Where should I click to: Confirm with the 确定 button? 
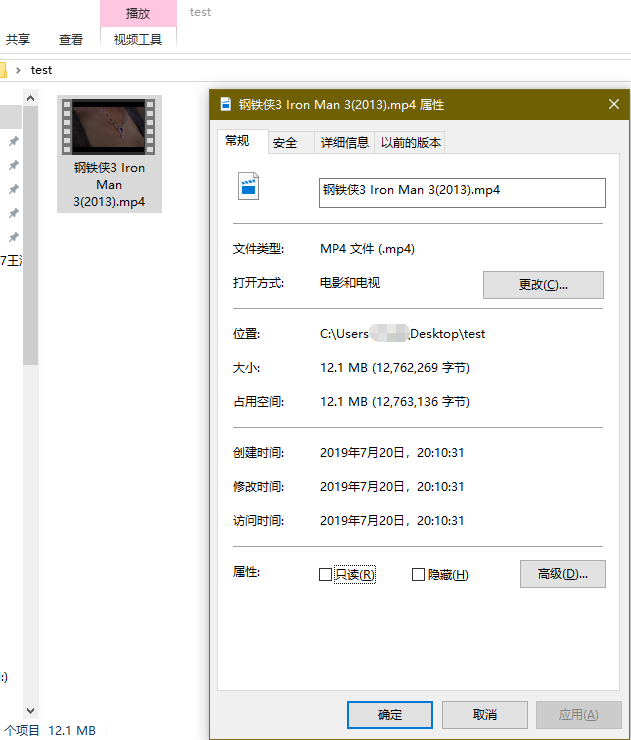[x=390, y=715]
